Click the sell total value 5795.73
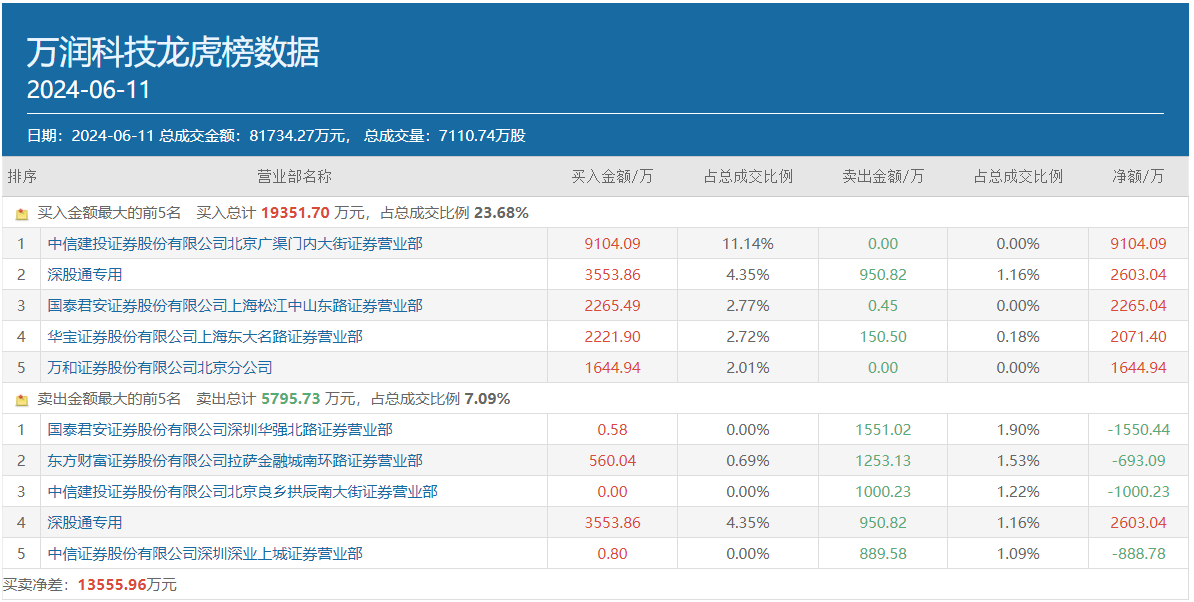The image size is (1194, 602). pyautogui.click(x=291, y=399)
